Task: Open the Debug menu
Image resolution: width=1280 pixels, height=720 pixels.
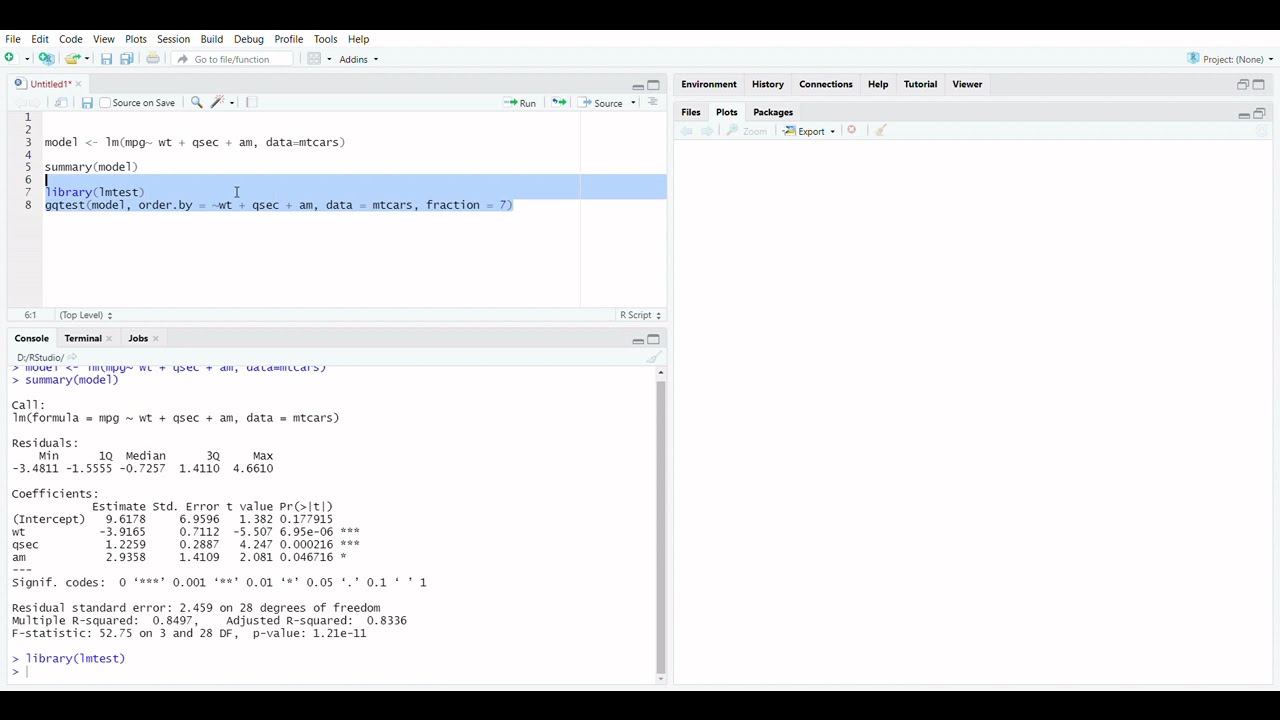Action: click(x=249, y=39)
